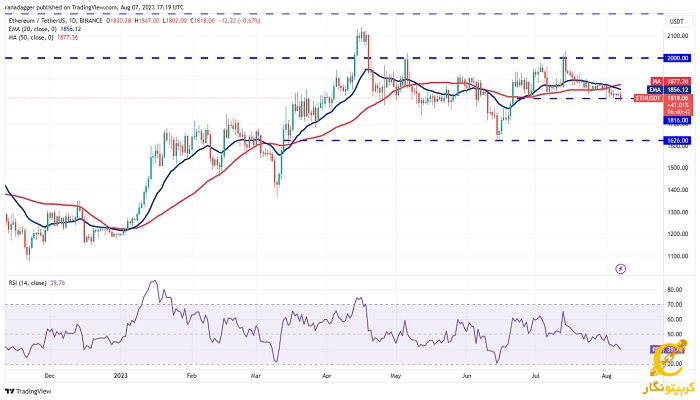Click the RSI (14, close) indicator title
The height and width of the screenshot is (400, 700).
pos(37,283)
